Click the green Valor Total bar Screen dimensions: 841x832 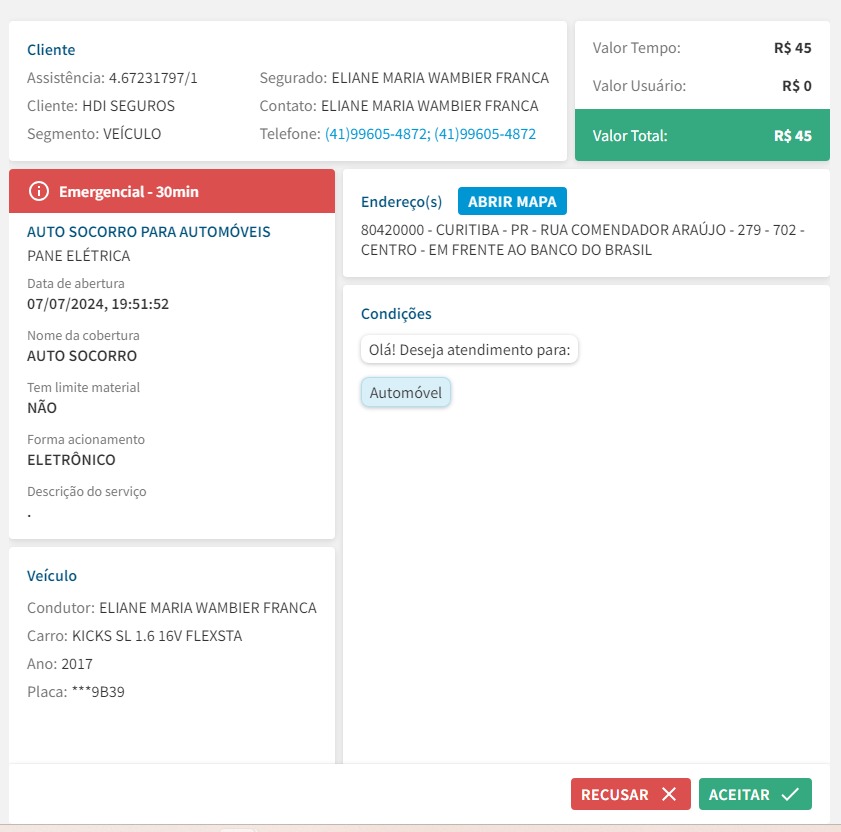pos(702,135)
